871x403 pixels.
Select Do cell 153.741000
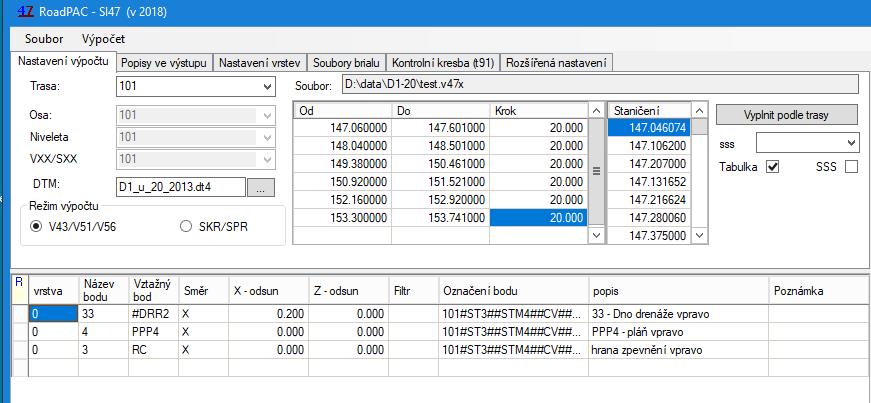tap(440, 217)
